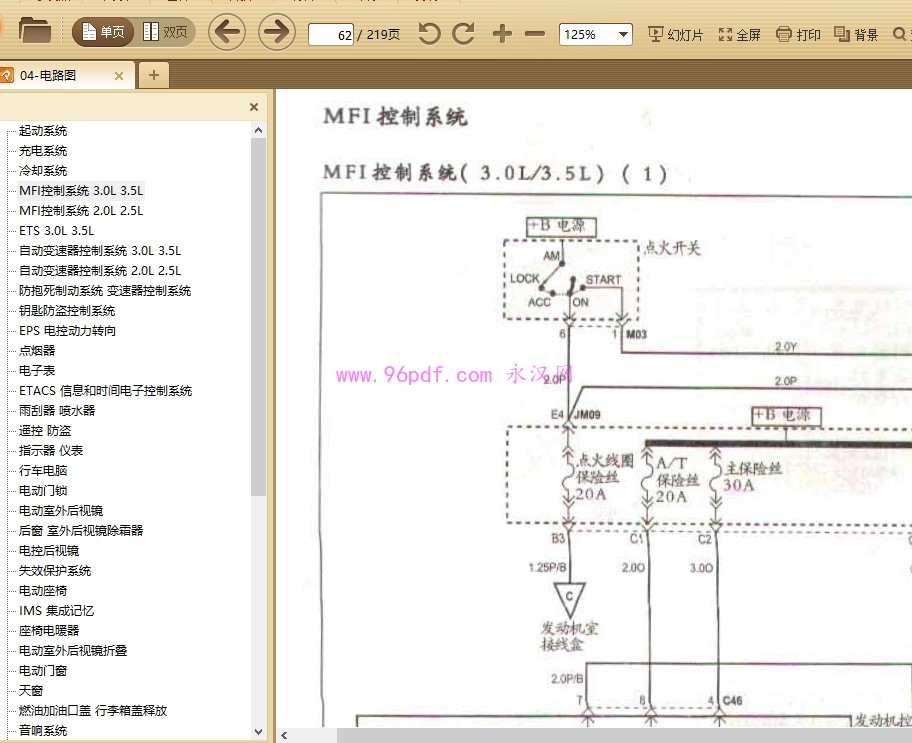Open bookmark 电控后视镜
The width and height of the screenshot is (912, 743).
[x=49, y=550]
